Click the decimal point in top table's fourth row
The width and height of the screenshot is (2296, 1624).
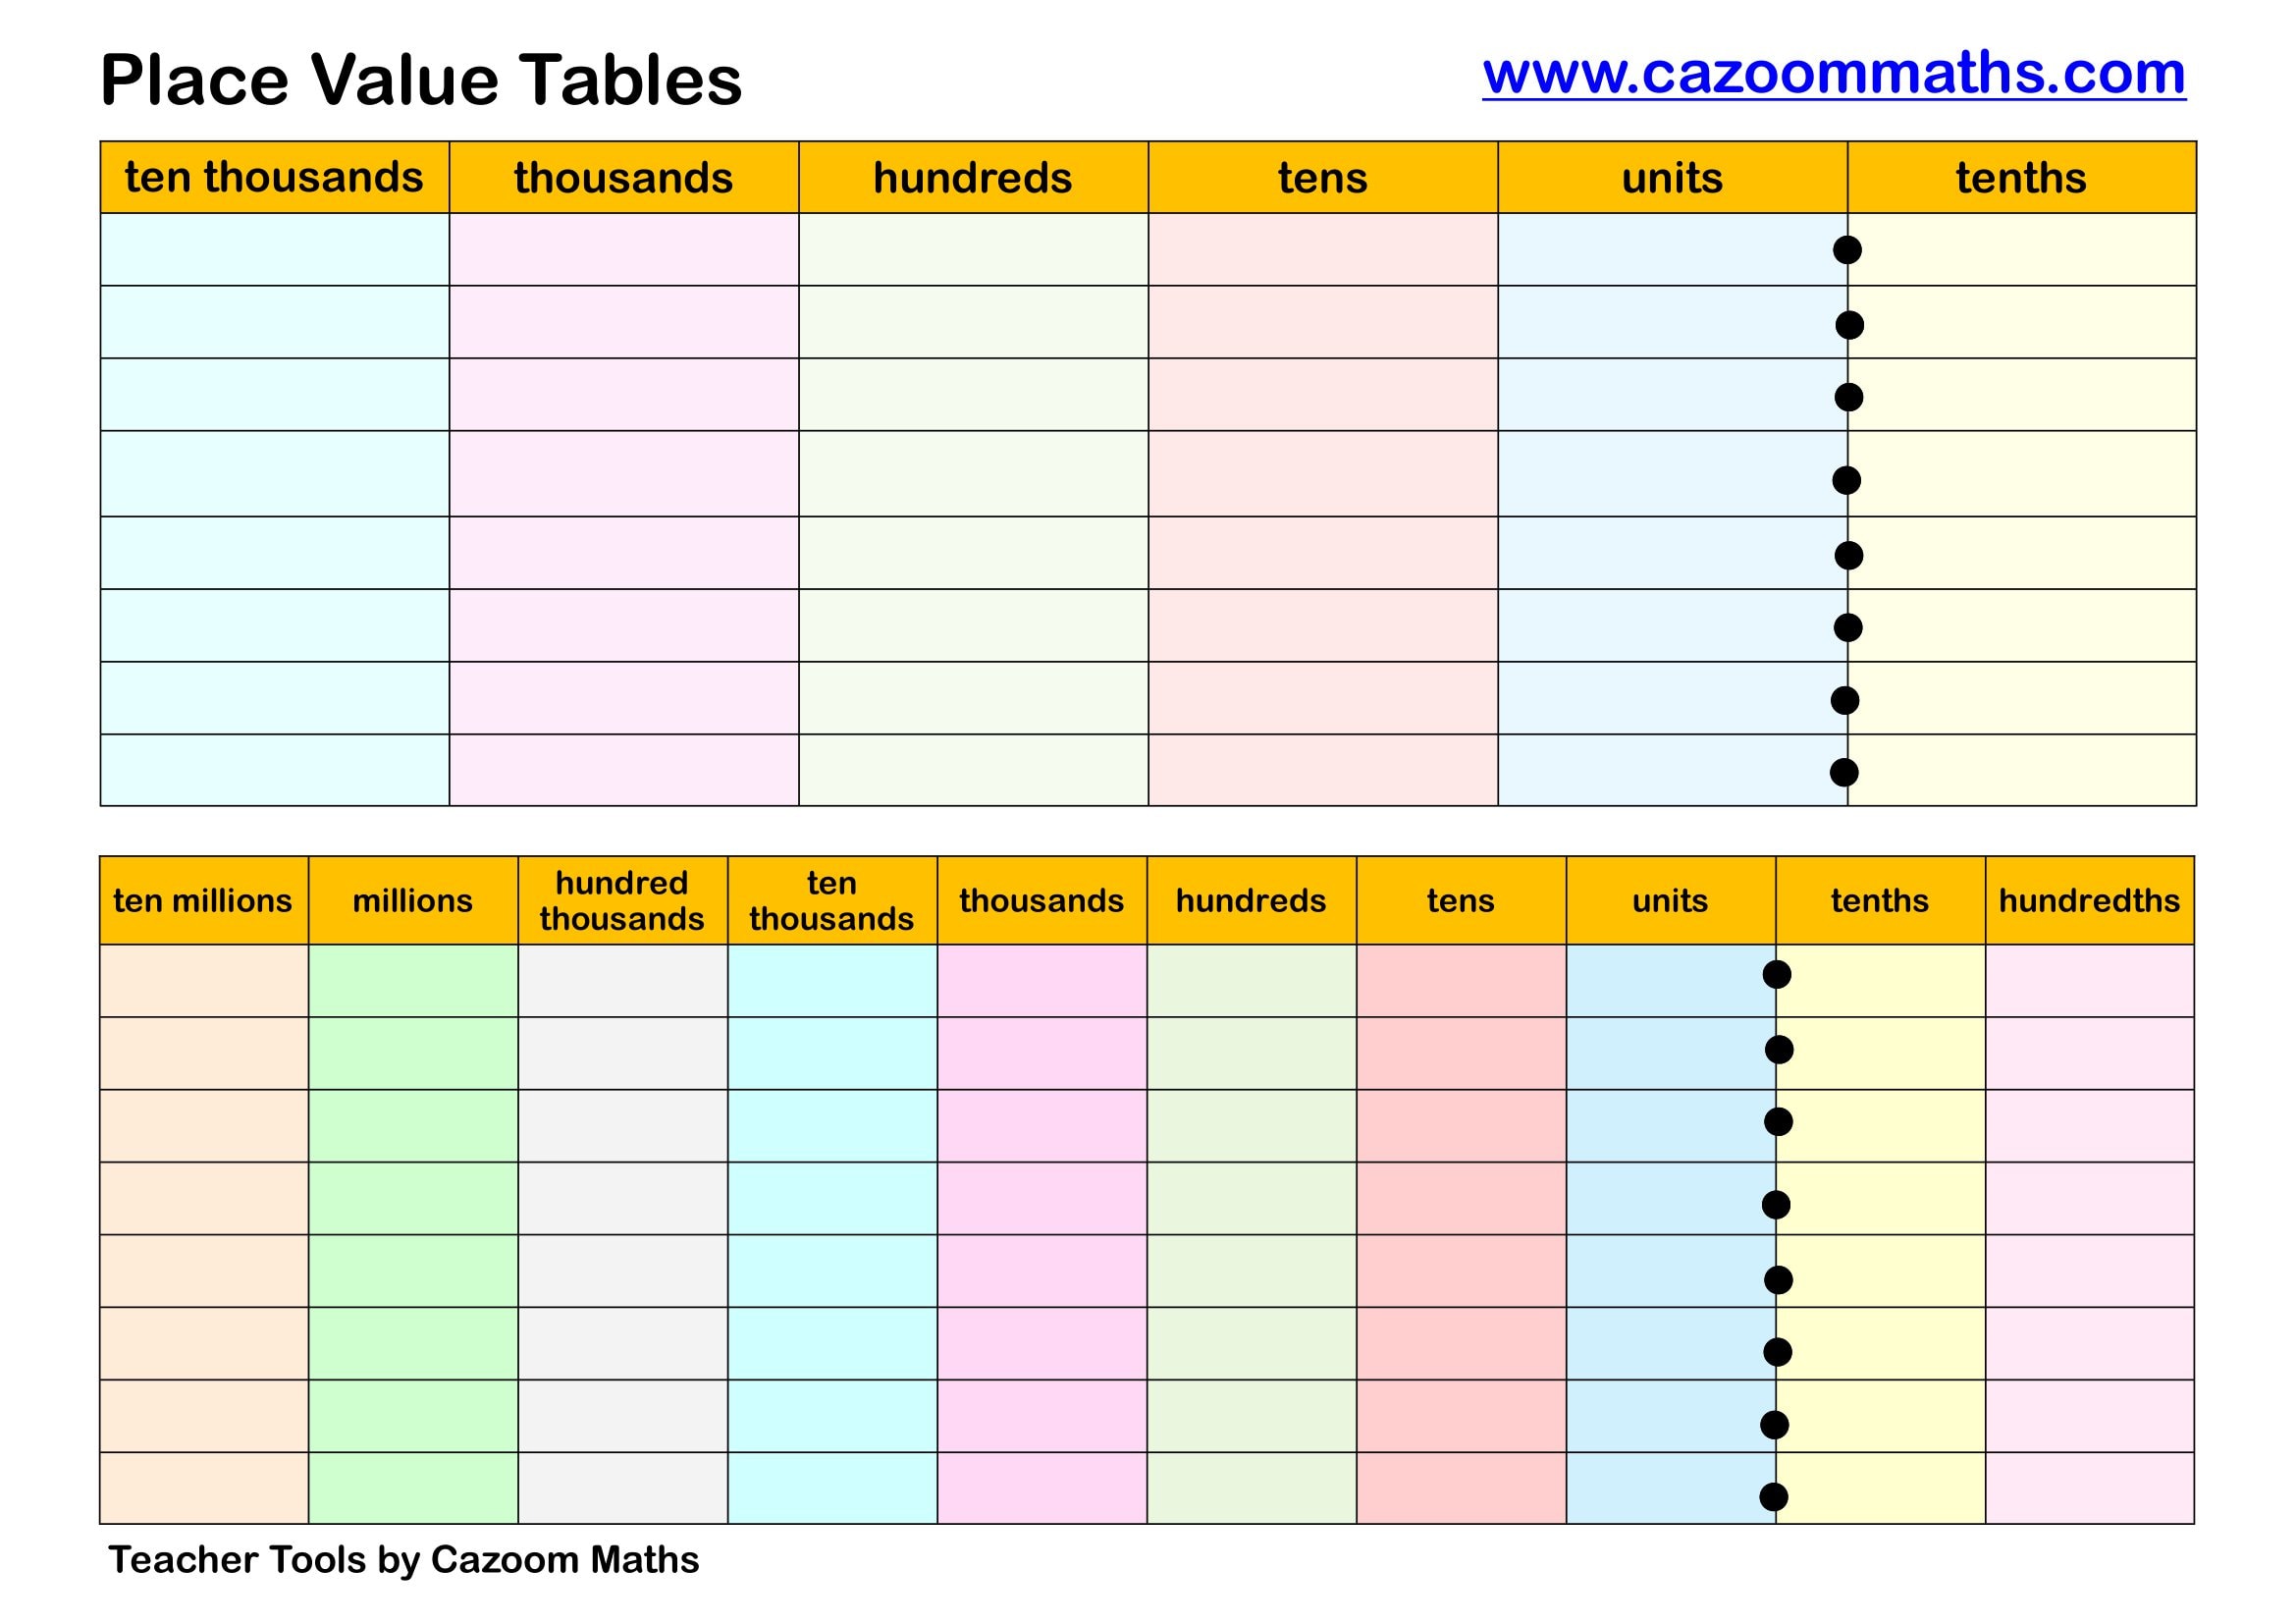pos(1846,480)
